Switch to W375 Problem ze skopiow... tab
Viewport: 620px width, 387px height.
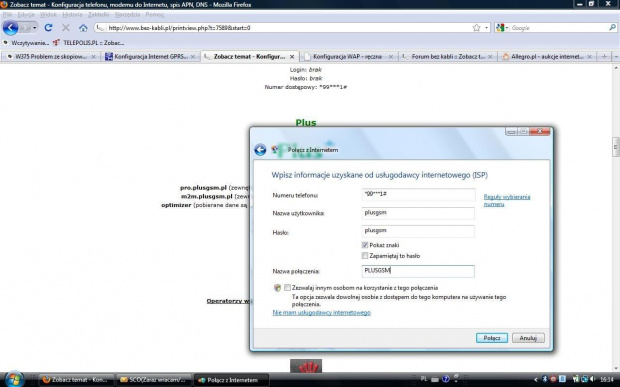click(x=50, y=57)
